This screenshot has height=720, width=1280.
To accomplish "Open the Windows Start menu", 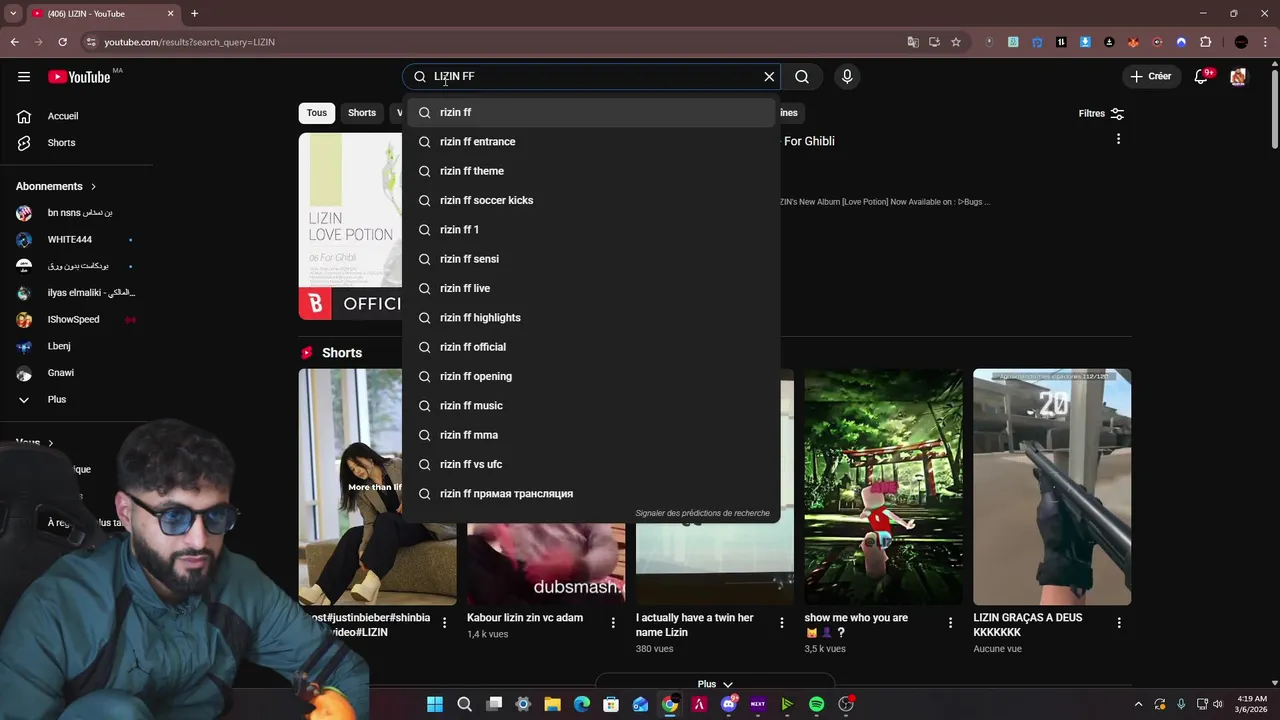I will (x=435, y=704).
